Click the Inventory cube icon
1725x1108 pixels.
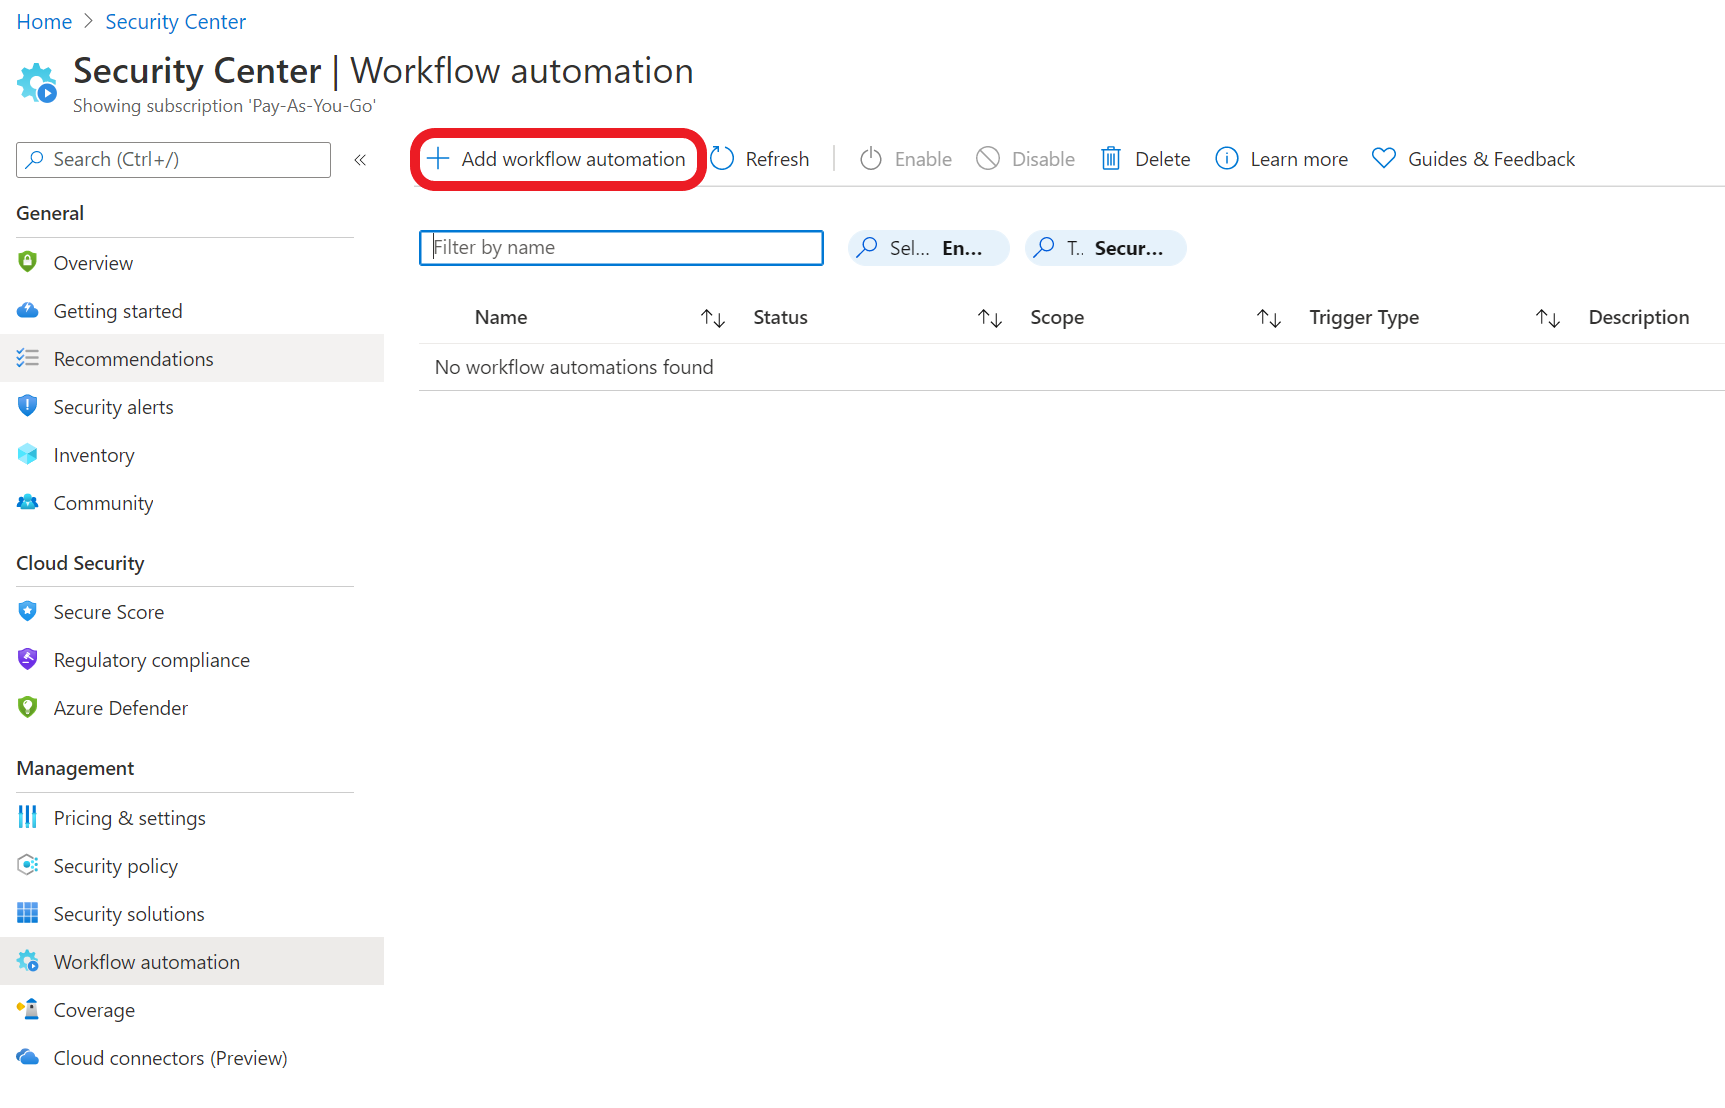[28, 454]
